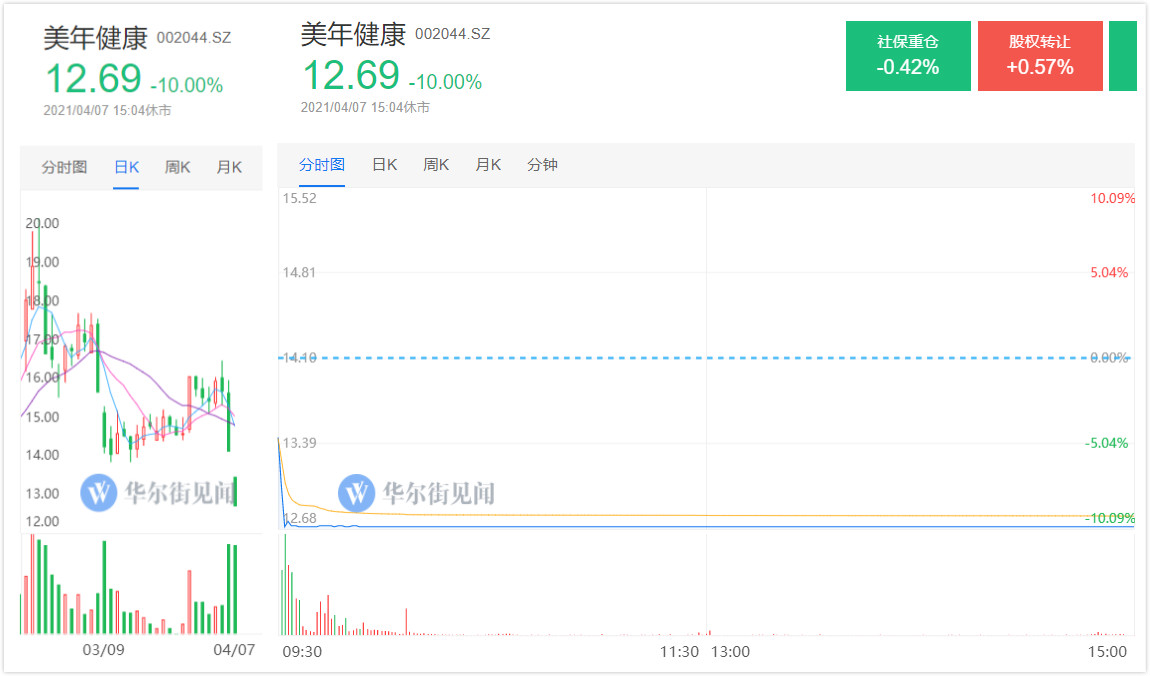This screenshot has width=1150, height=676.
Task: Click the 13:00 time axis label
Action: pos(730,651)
